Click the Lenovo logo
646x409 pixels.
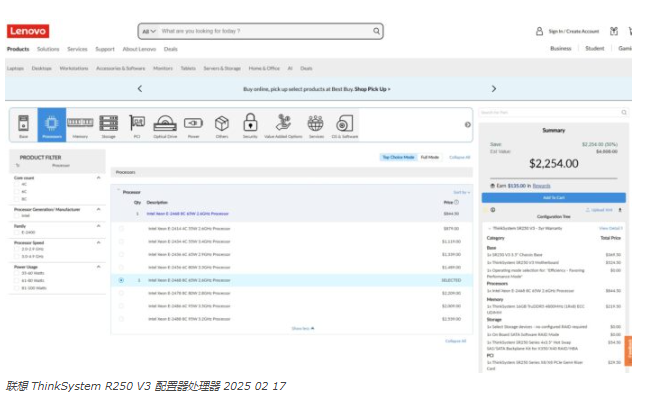28,31
